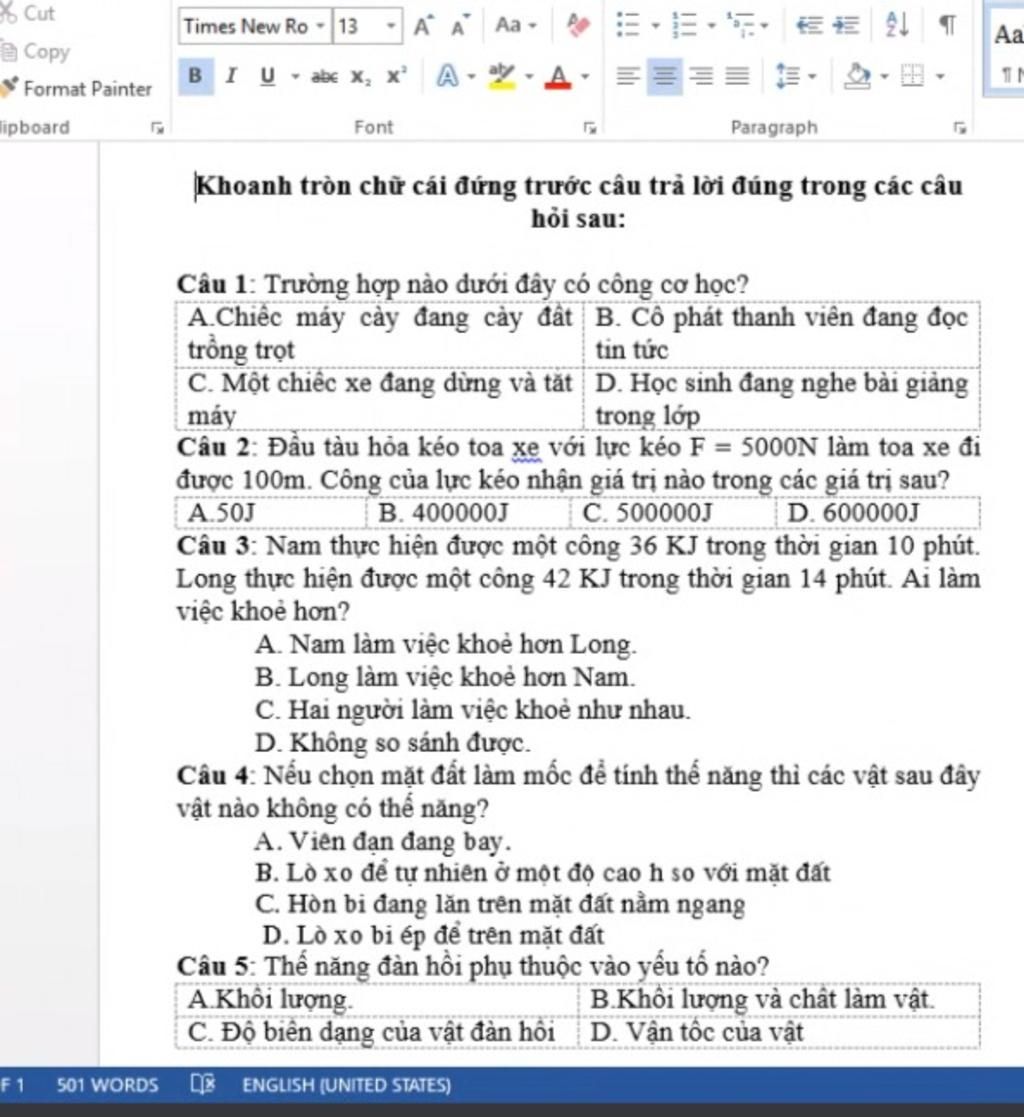Open Clipboard dialog launcher

click(x=157, y=128)
